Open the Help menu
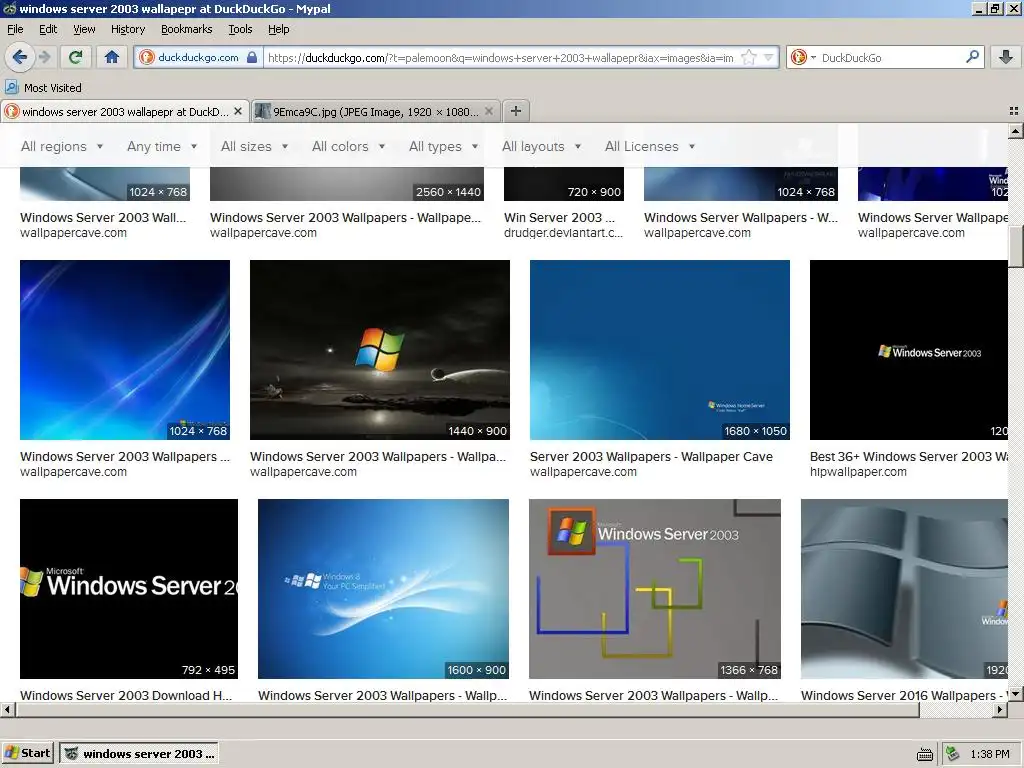 (x=279, y=29)
